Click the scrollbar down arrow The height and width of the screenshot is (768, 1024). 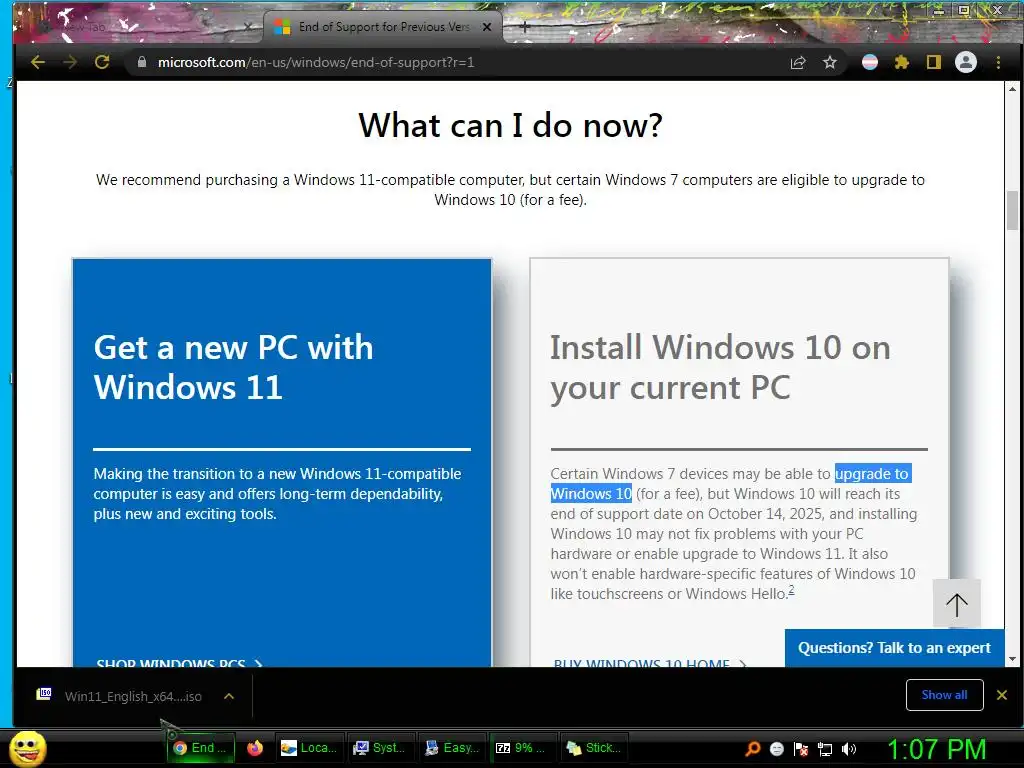click(1012, 660)
